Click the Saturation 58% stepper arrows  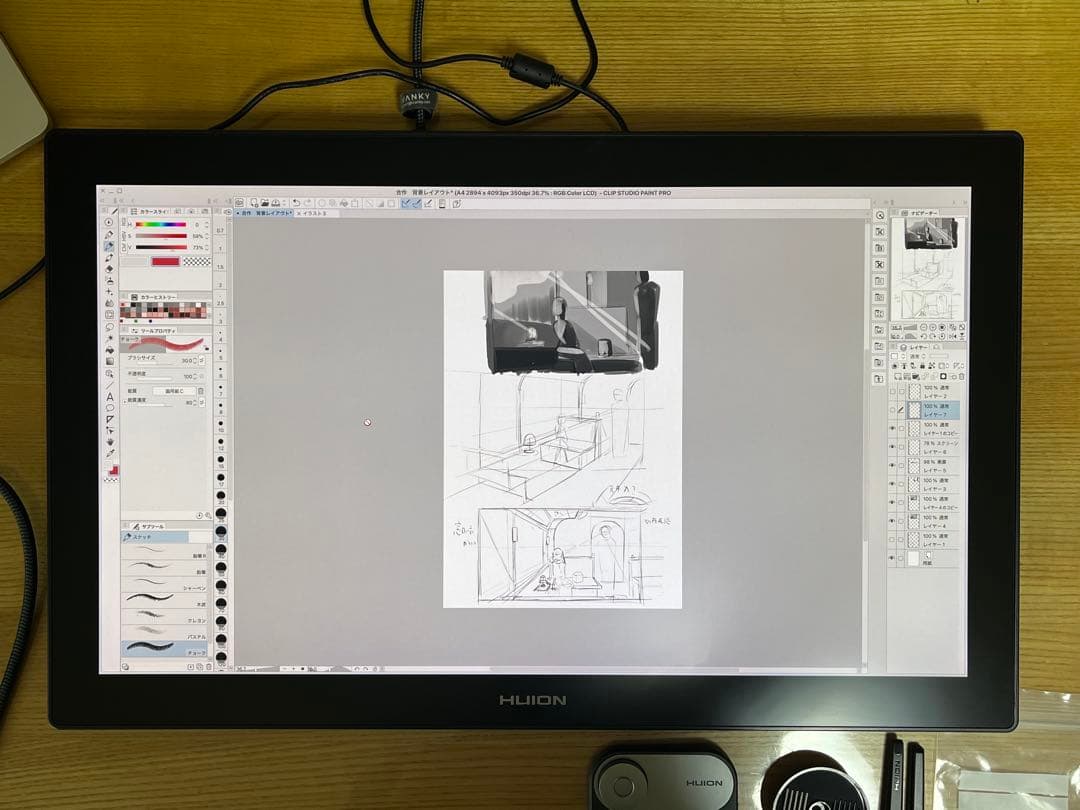tap(207, 236)
